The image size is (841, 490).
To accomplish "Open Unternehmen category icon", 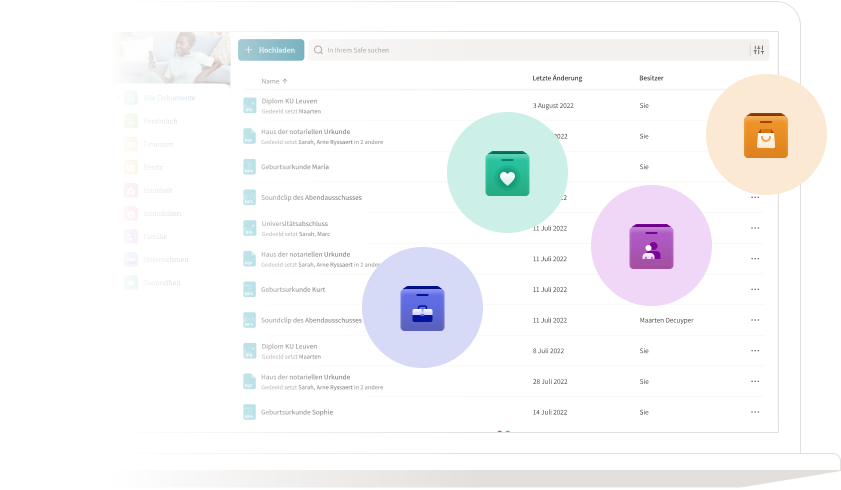I will pos(131,259).
